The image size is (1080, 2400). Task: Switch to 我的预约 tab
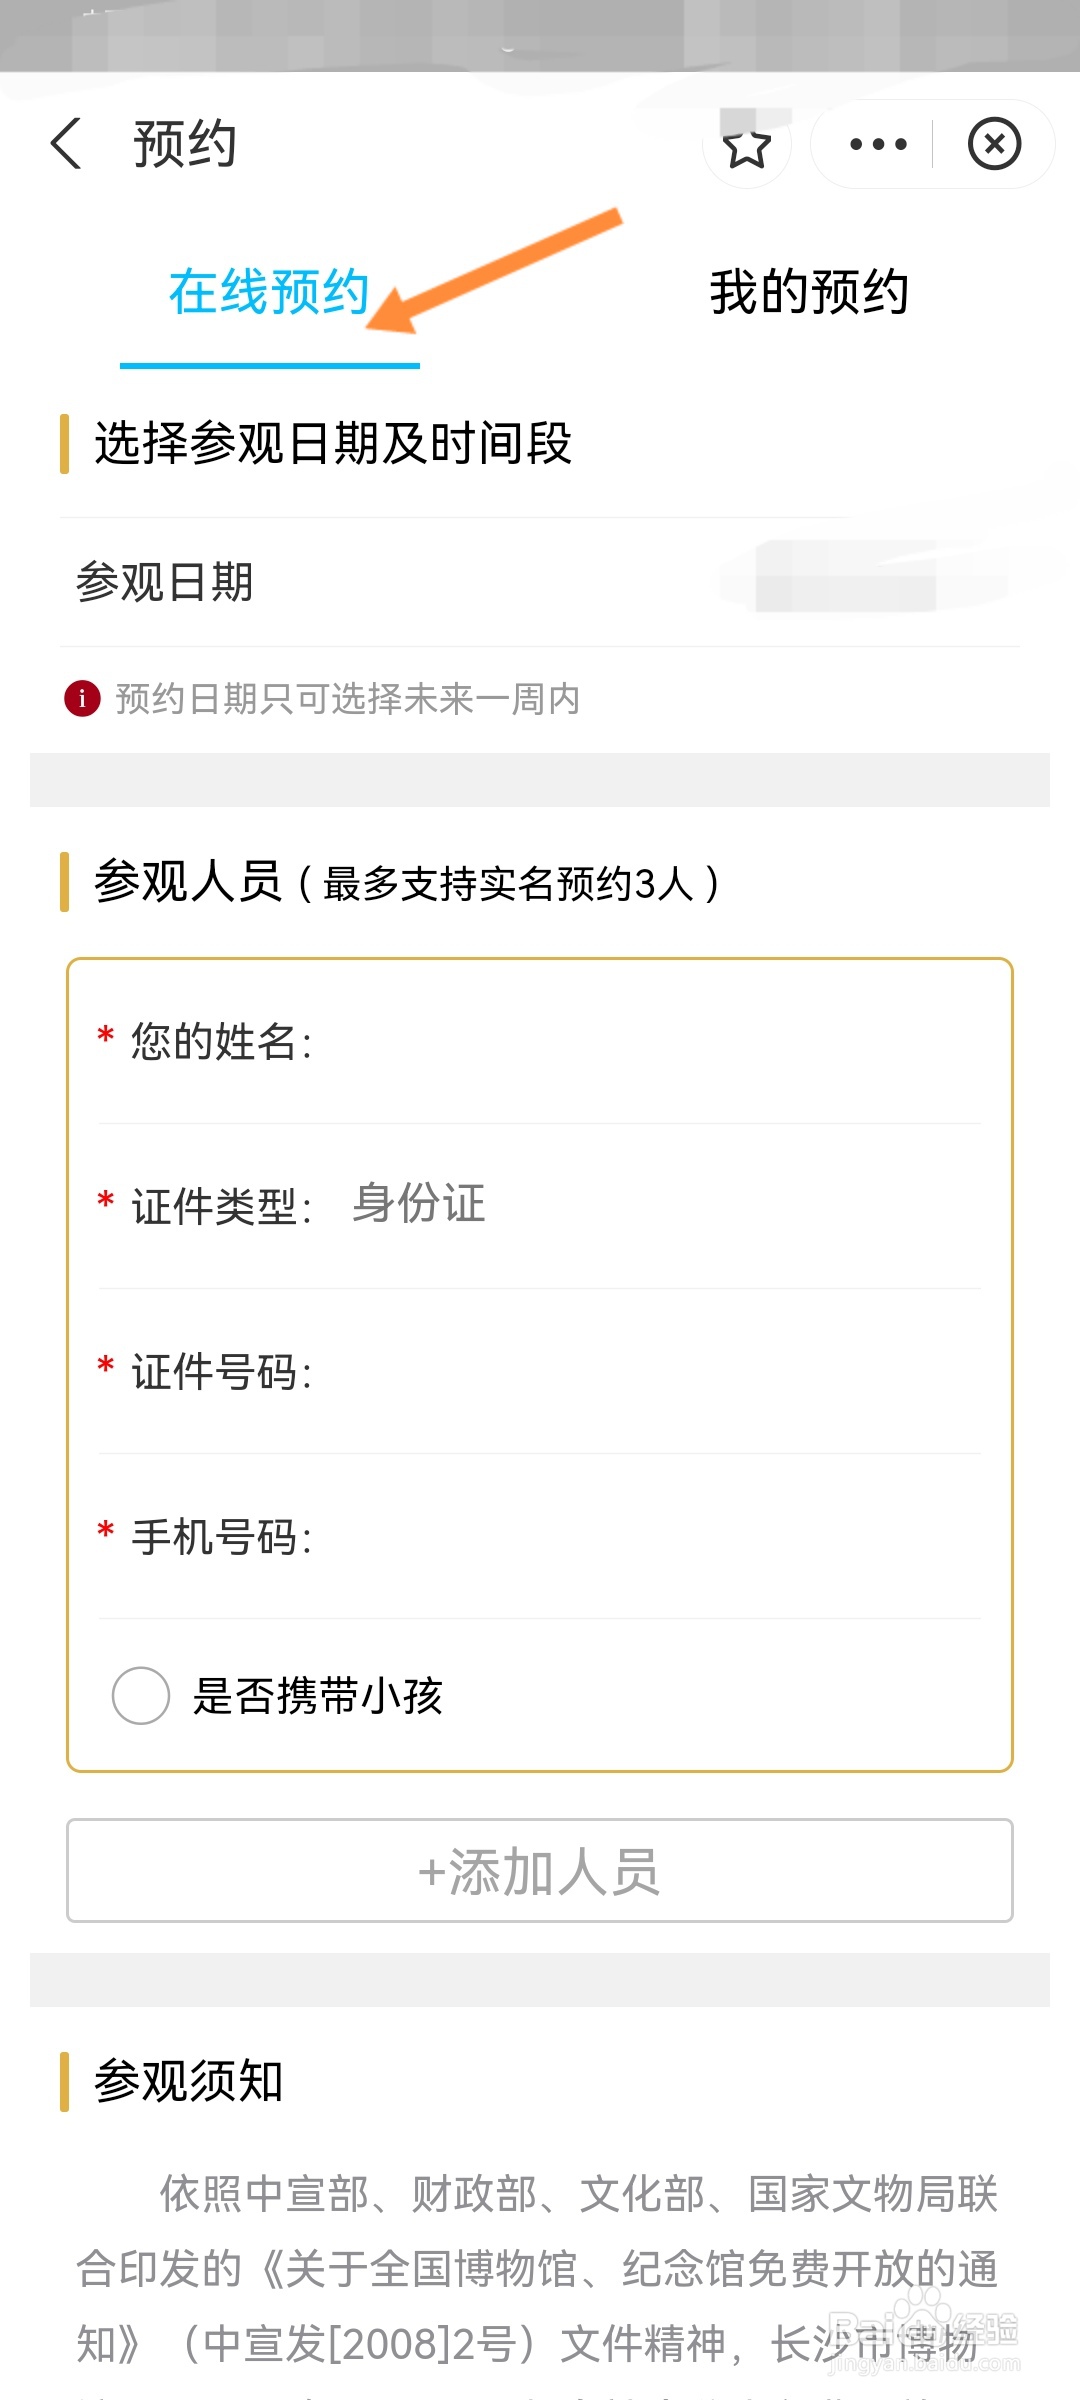click(809, 292)
